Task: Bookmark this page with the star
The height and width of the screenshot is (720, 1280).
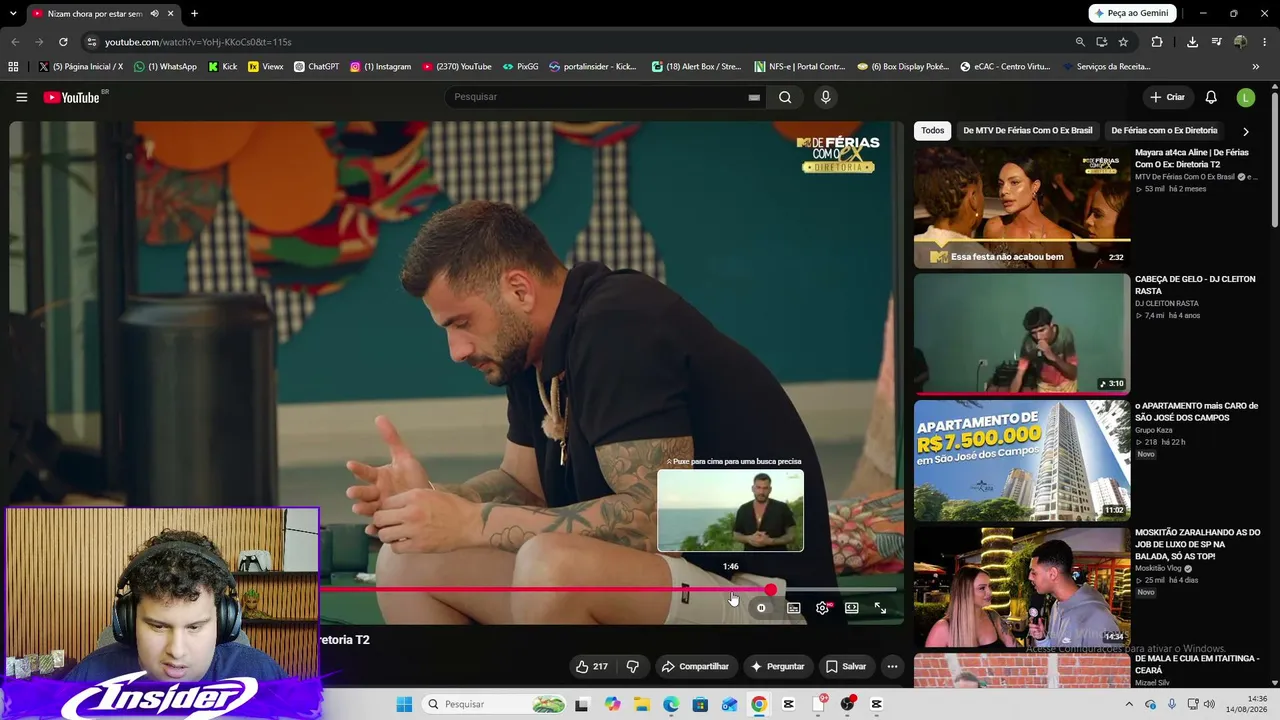Action: 1123,42
